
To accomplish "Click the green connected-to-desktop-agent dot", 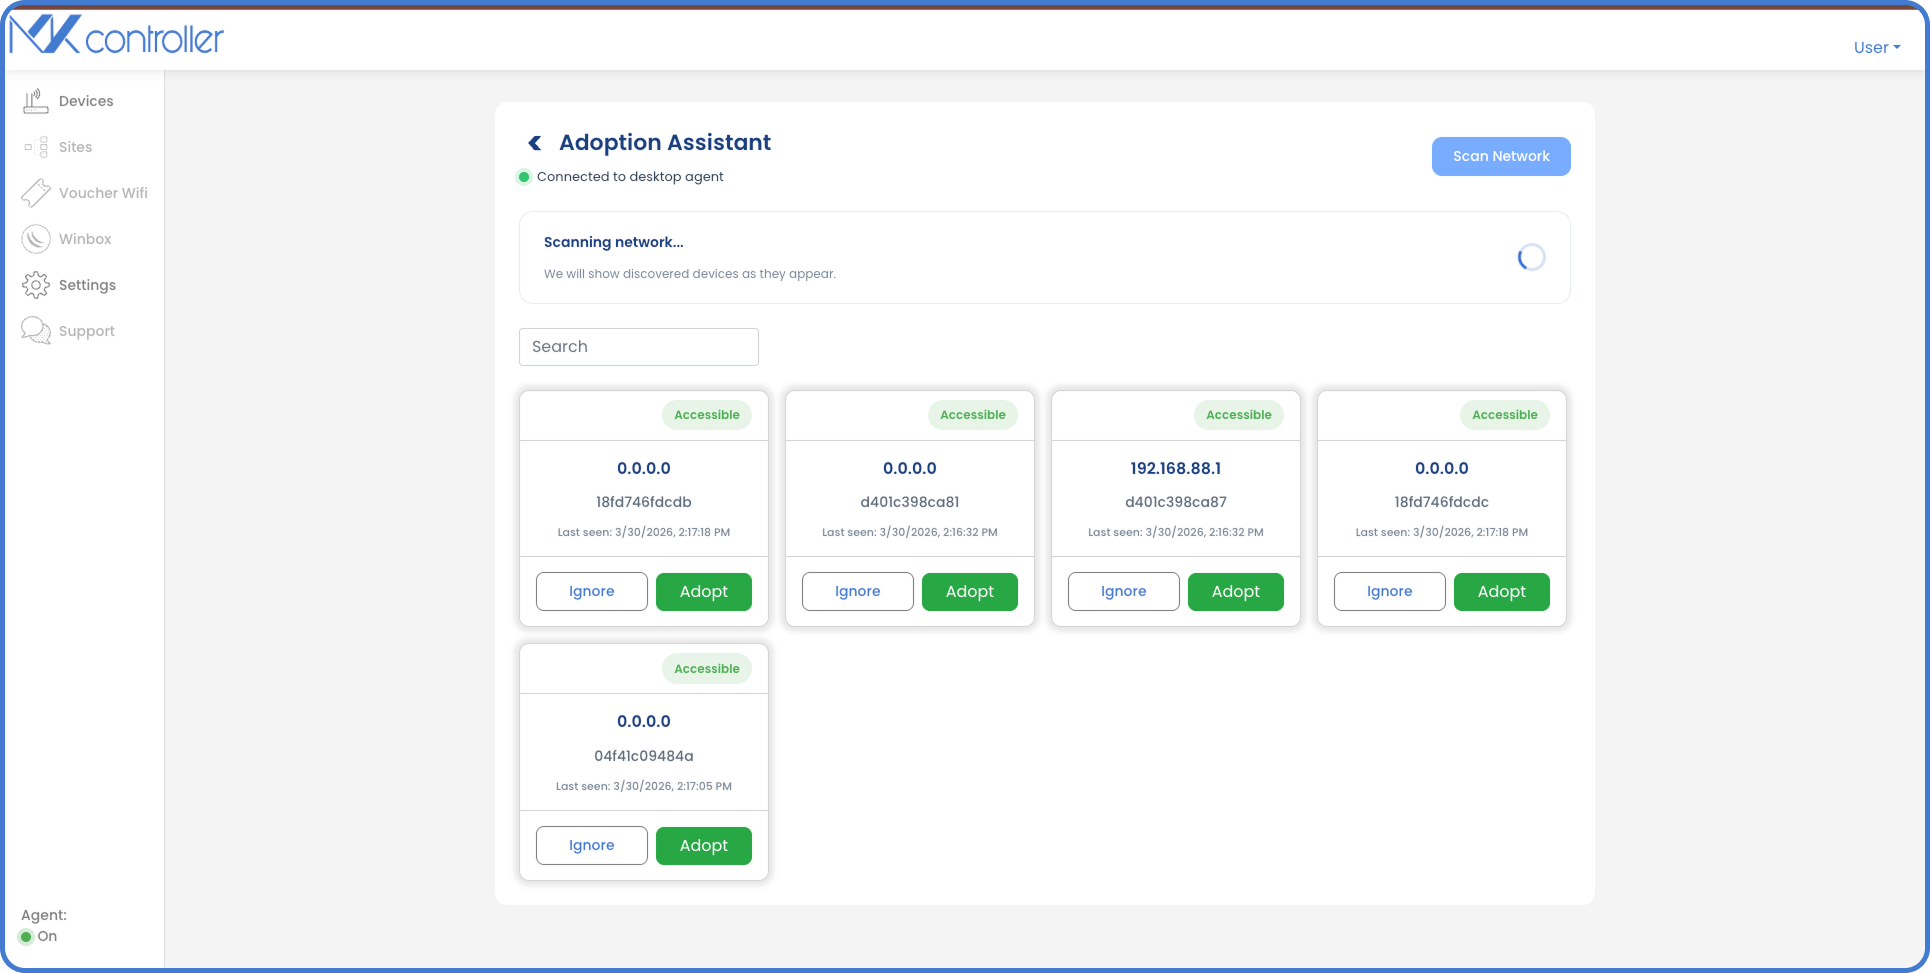I will (524, 176).
